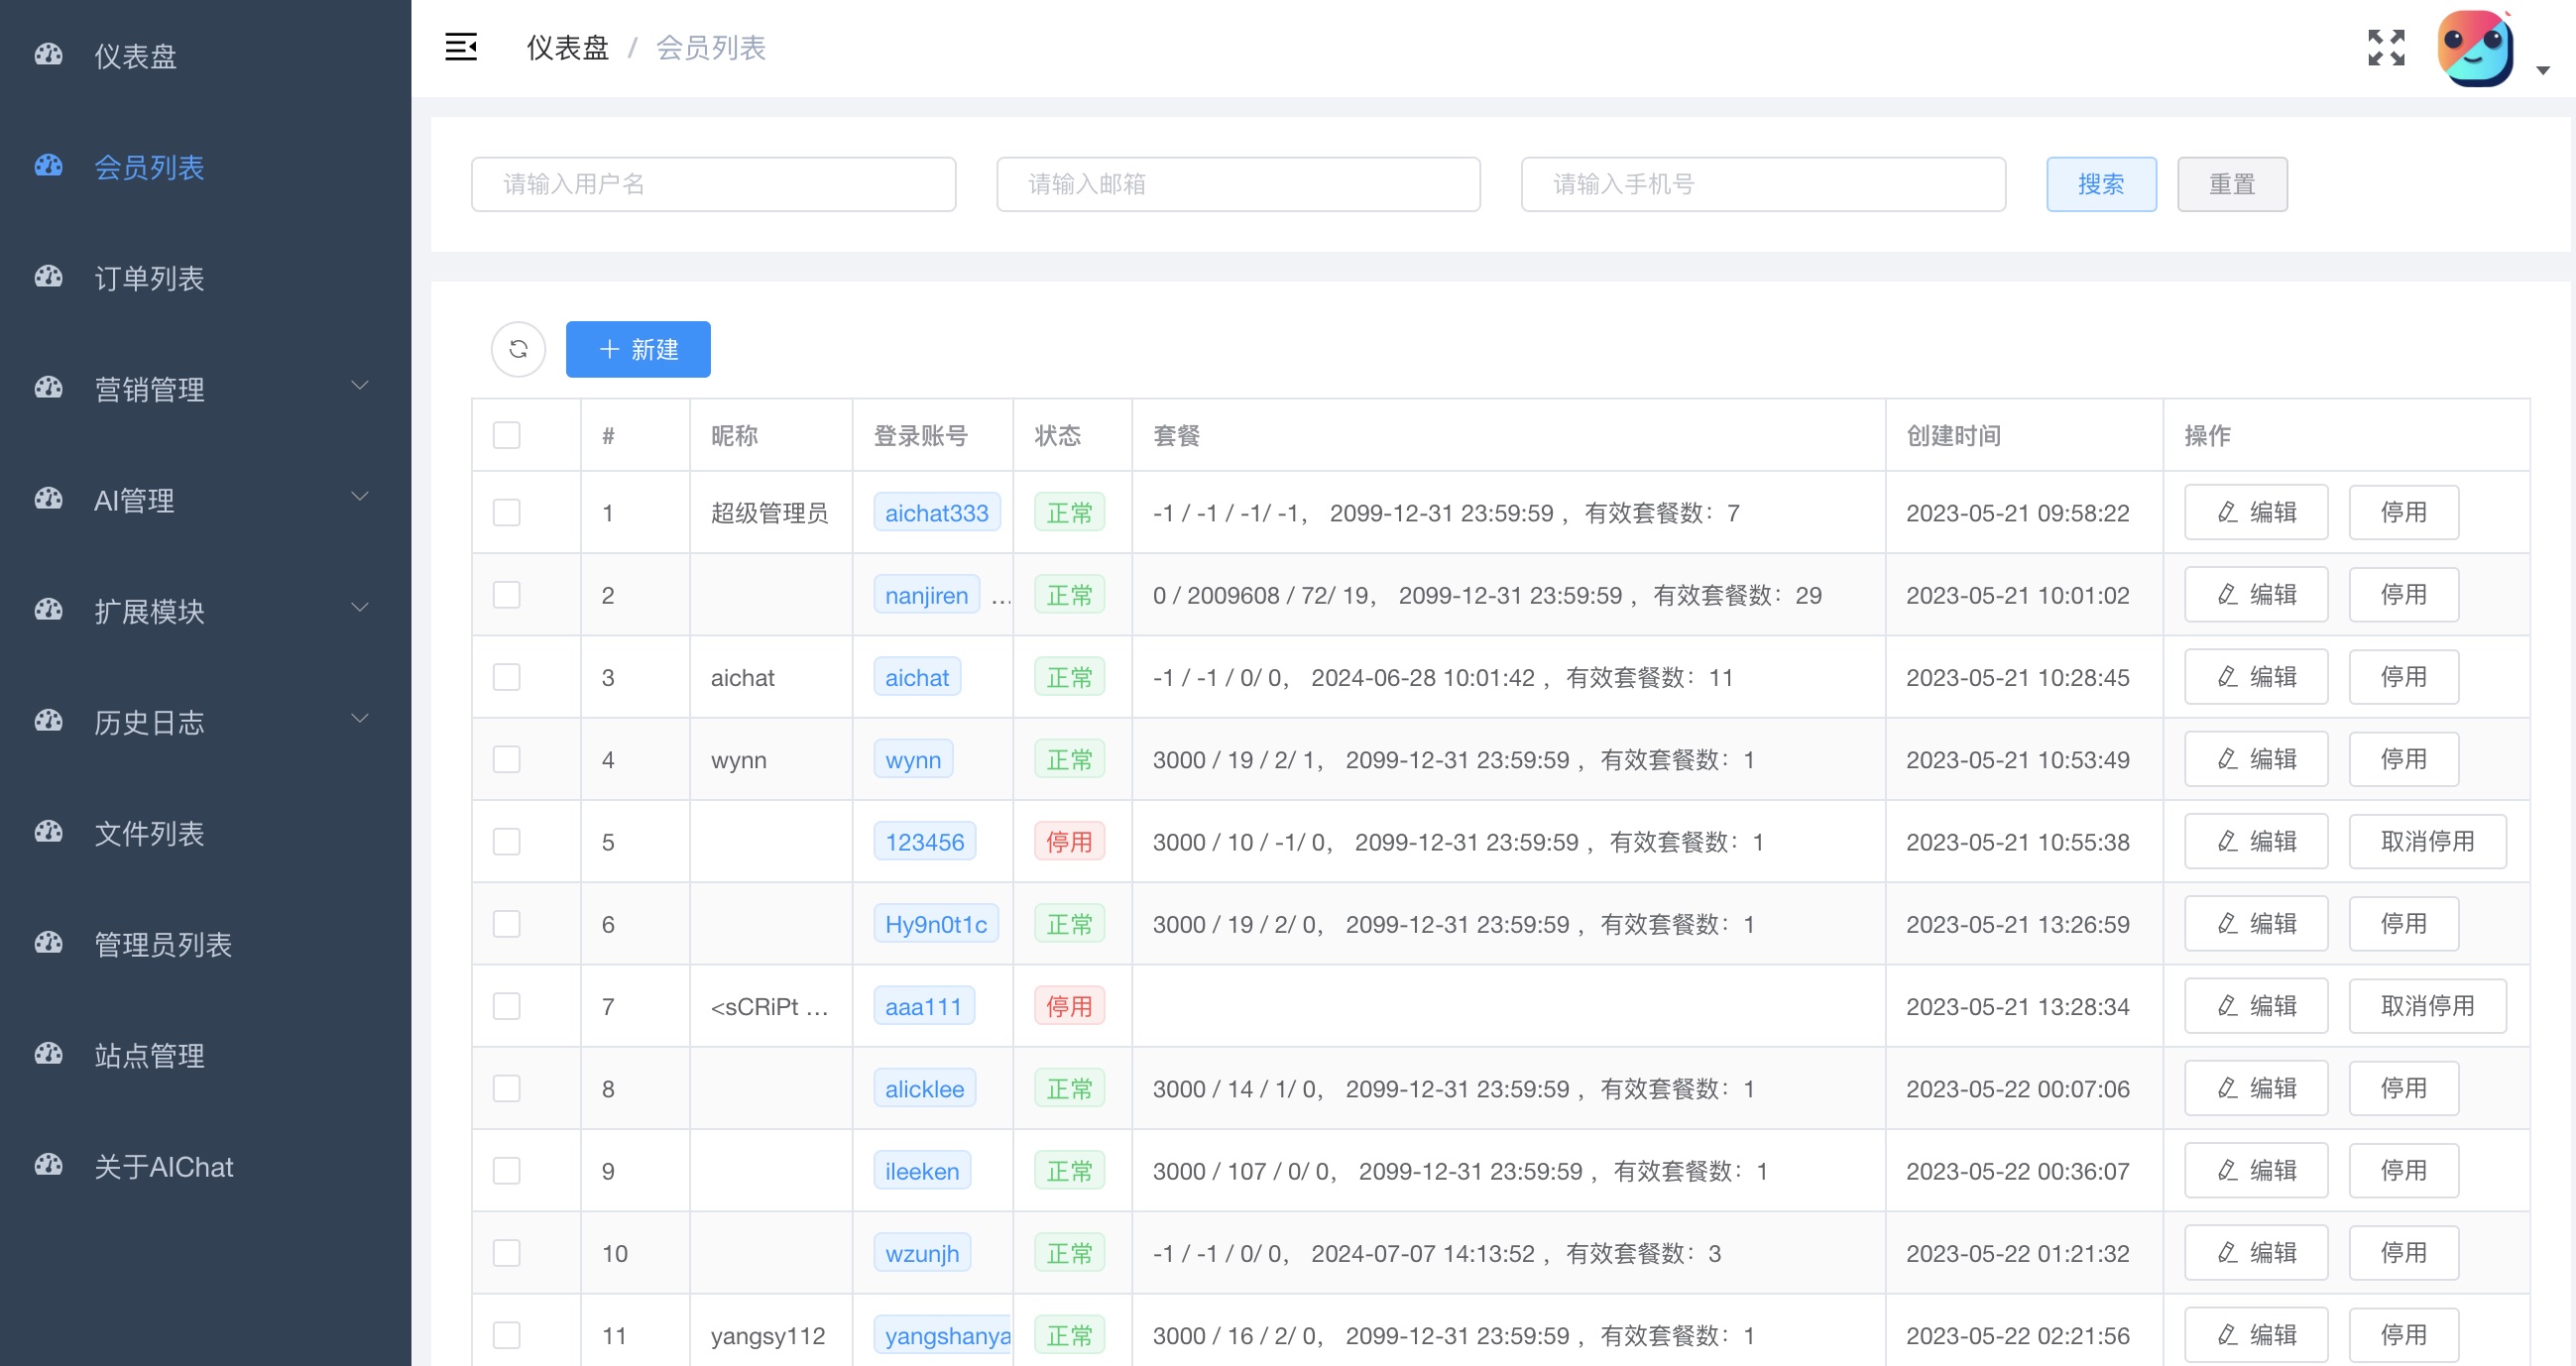This screenshot has width=2576, height=1366.
Task: Check the row for aichat333
Action: [507, 513]
